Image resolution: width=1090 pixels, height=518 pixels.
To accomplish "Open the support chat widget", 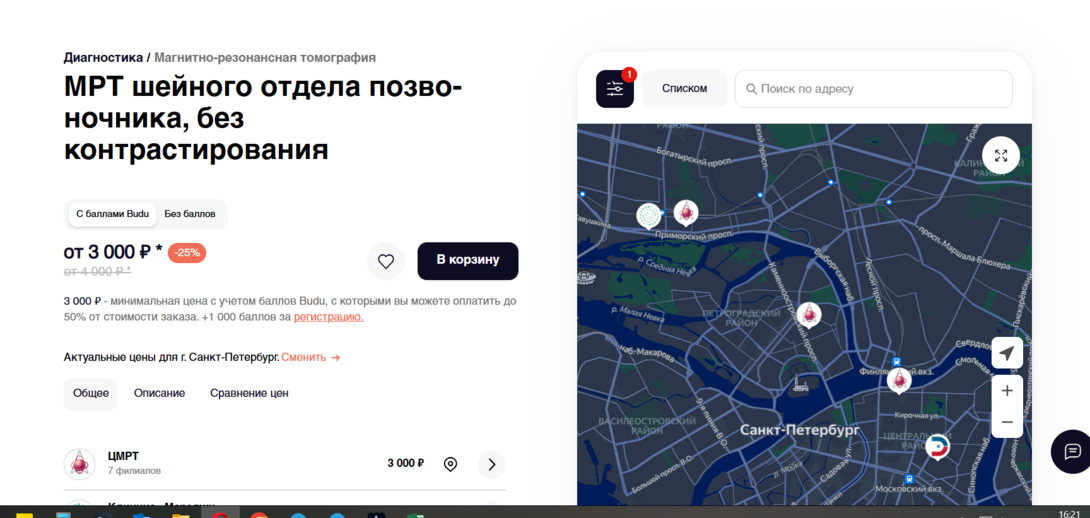I will [x=1072, y=451].
